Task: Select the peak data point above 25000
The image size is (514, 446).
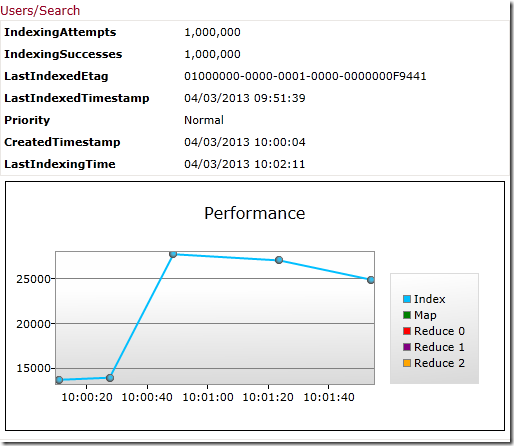Action: tap(173, 254)
